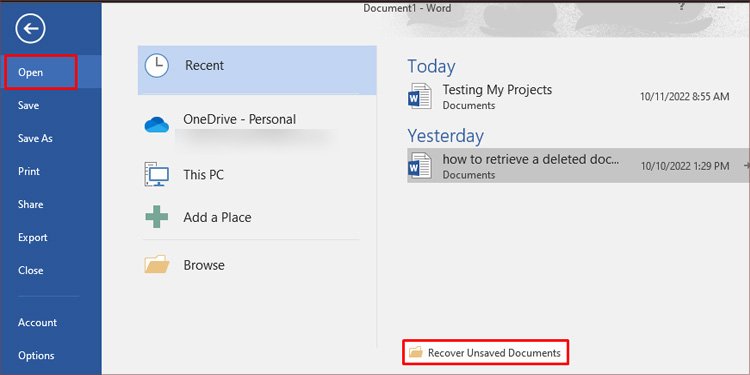This screenshot has width=750, height=375.
Task: Click the Today group heading
Action: click(431, 66)
